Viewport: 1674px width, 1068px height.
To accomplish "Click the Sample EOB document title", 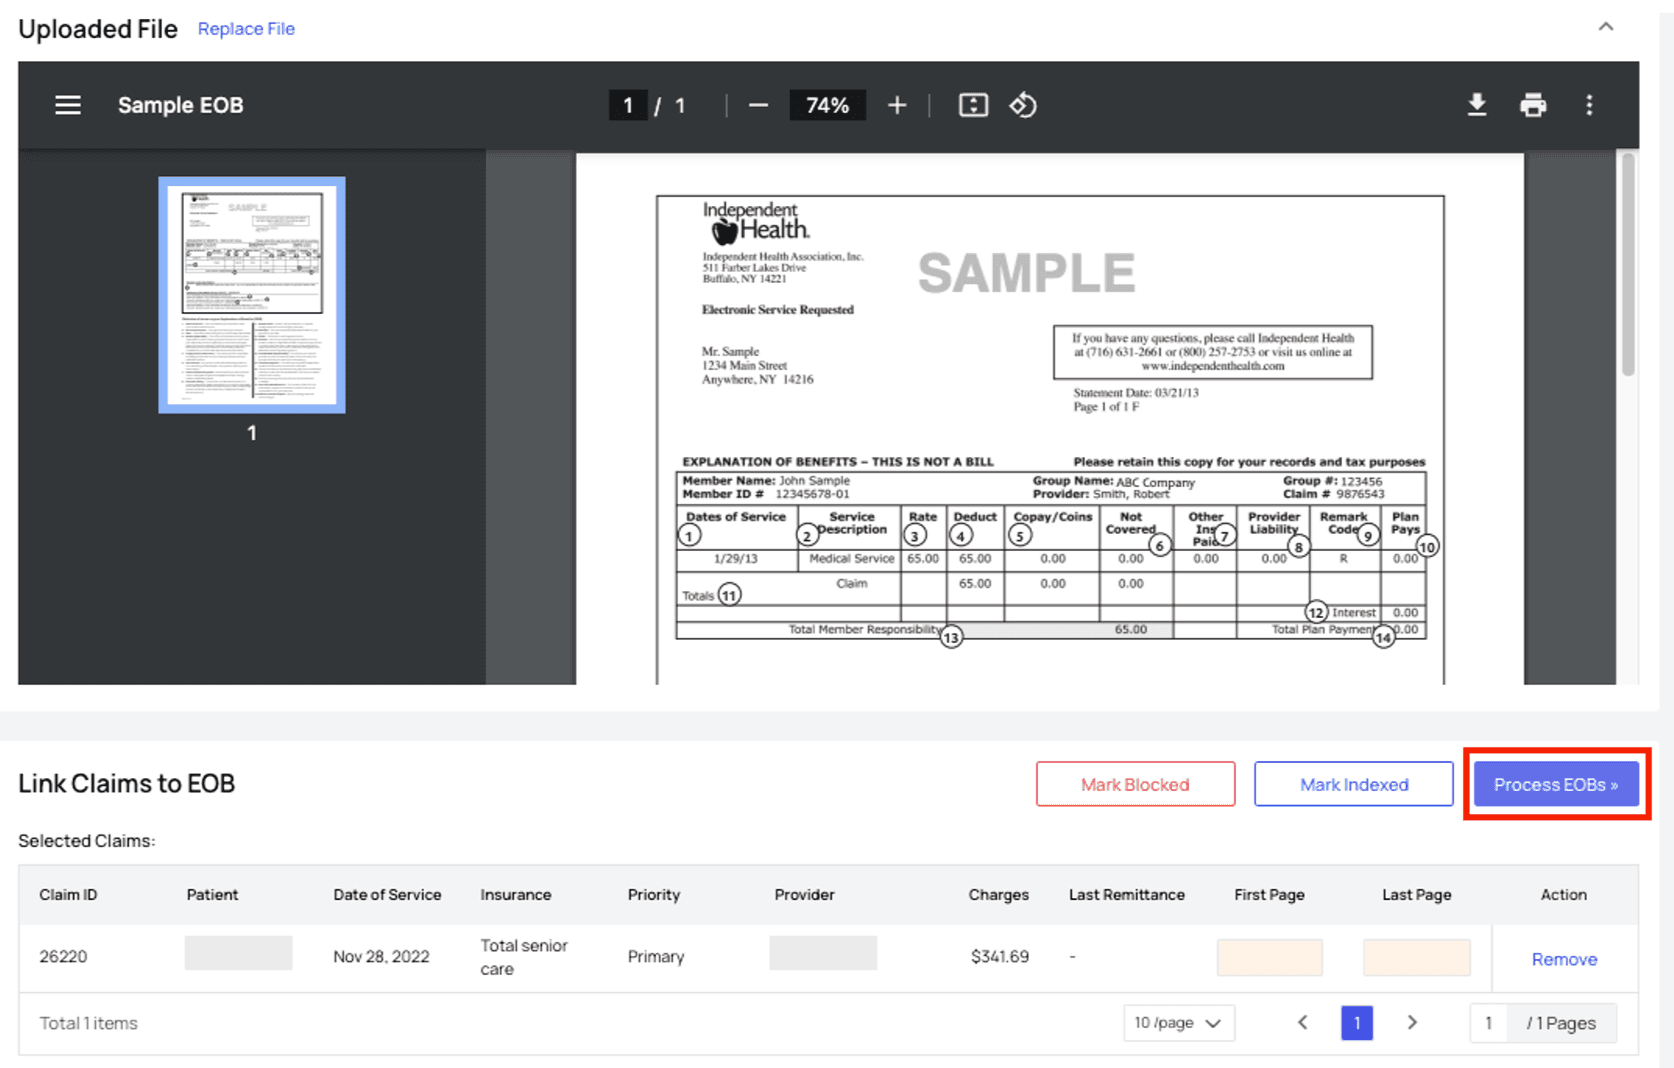I will [x=181, y=105].
